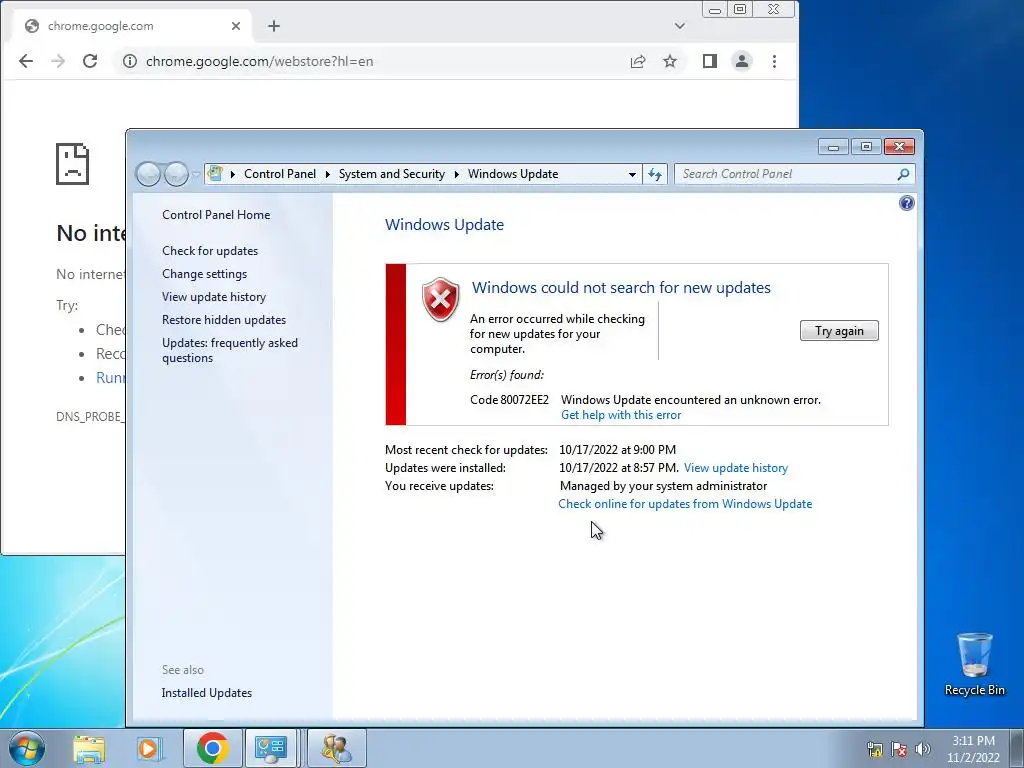Click the Windows Update page heading

[445, 225]
